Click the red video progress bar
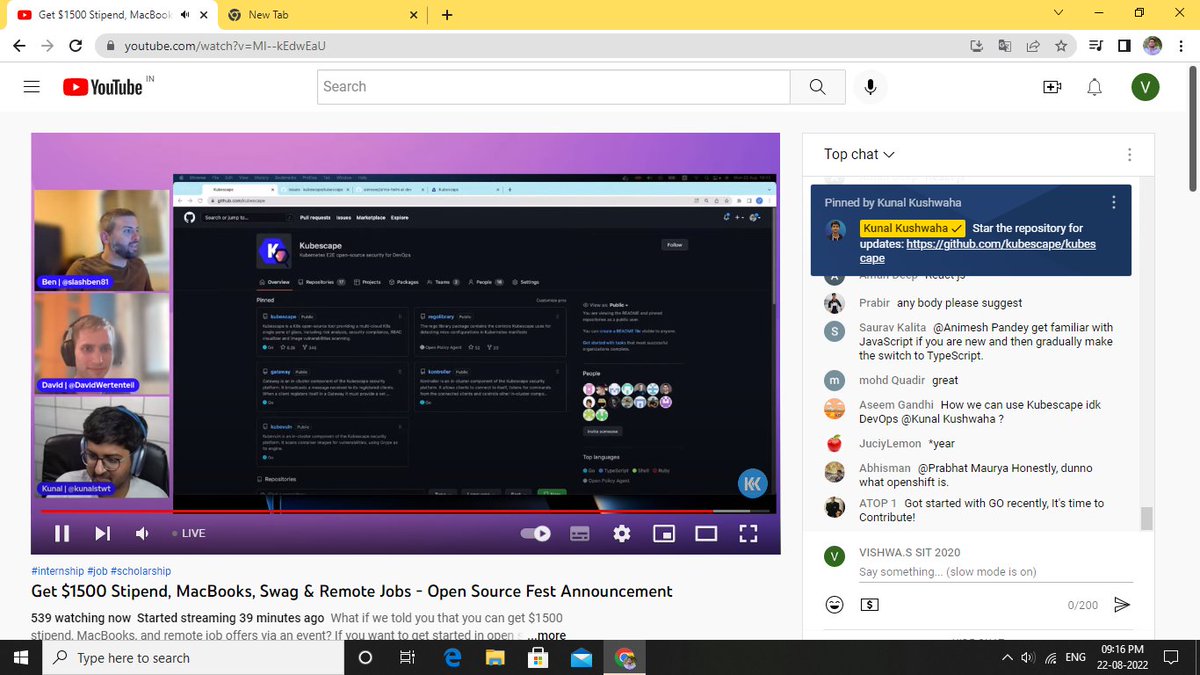Viewport: 1200px width, 675px height. [x=405, y=511]
